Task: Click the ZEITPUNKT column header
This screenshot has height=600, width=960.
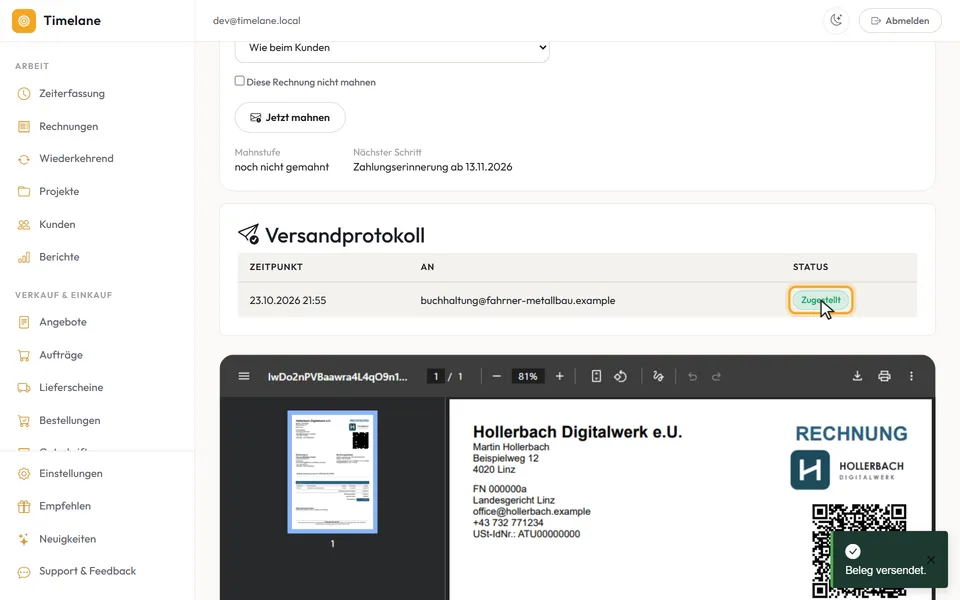Action: (x=276, y=267)
